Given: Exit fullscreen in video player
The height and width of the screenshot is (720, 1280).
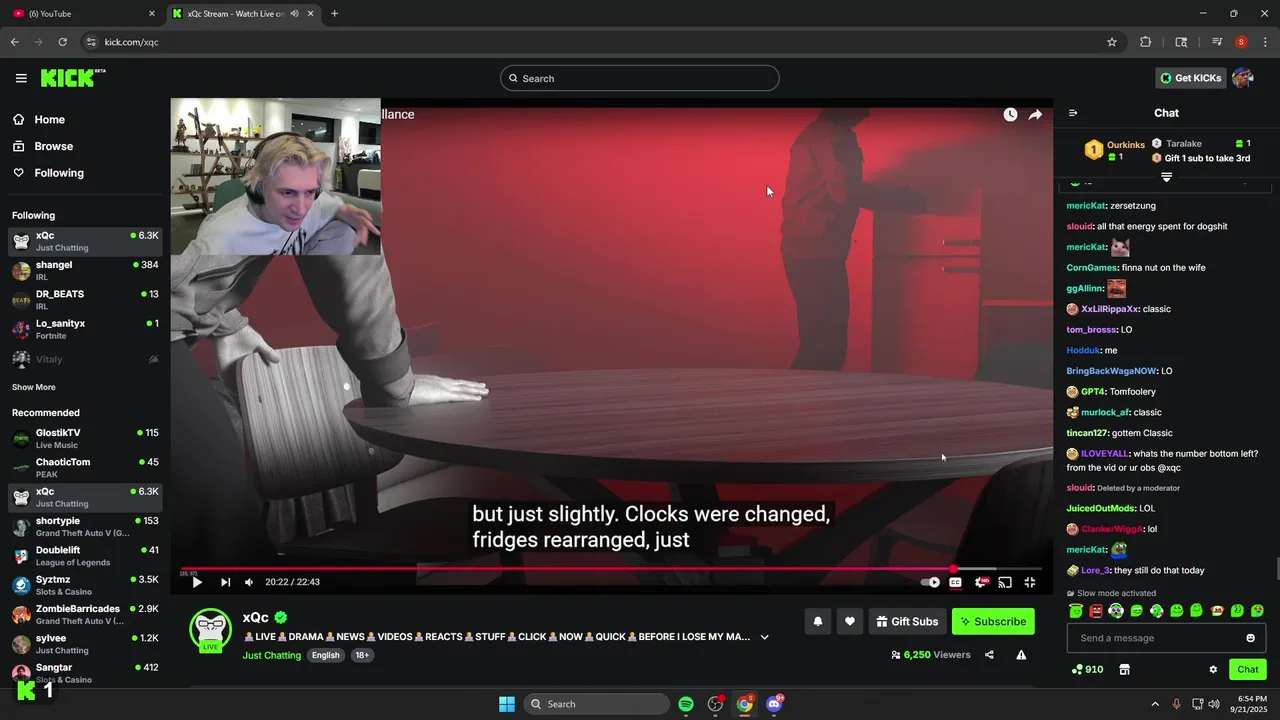Looking at the screenshot, I should 1030,582.
